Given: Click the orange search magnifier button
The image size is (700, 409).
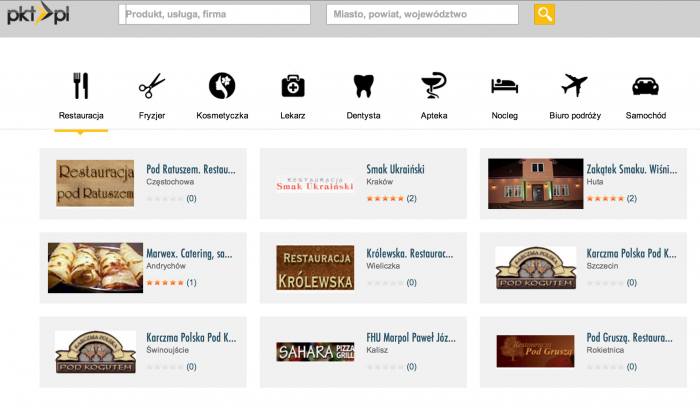Looking at the screenshot, I should tap(544, 14).
